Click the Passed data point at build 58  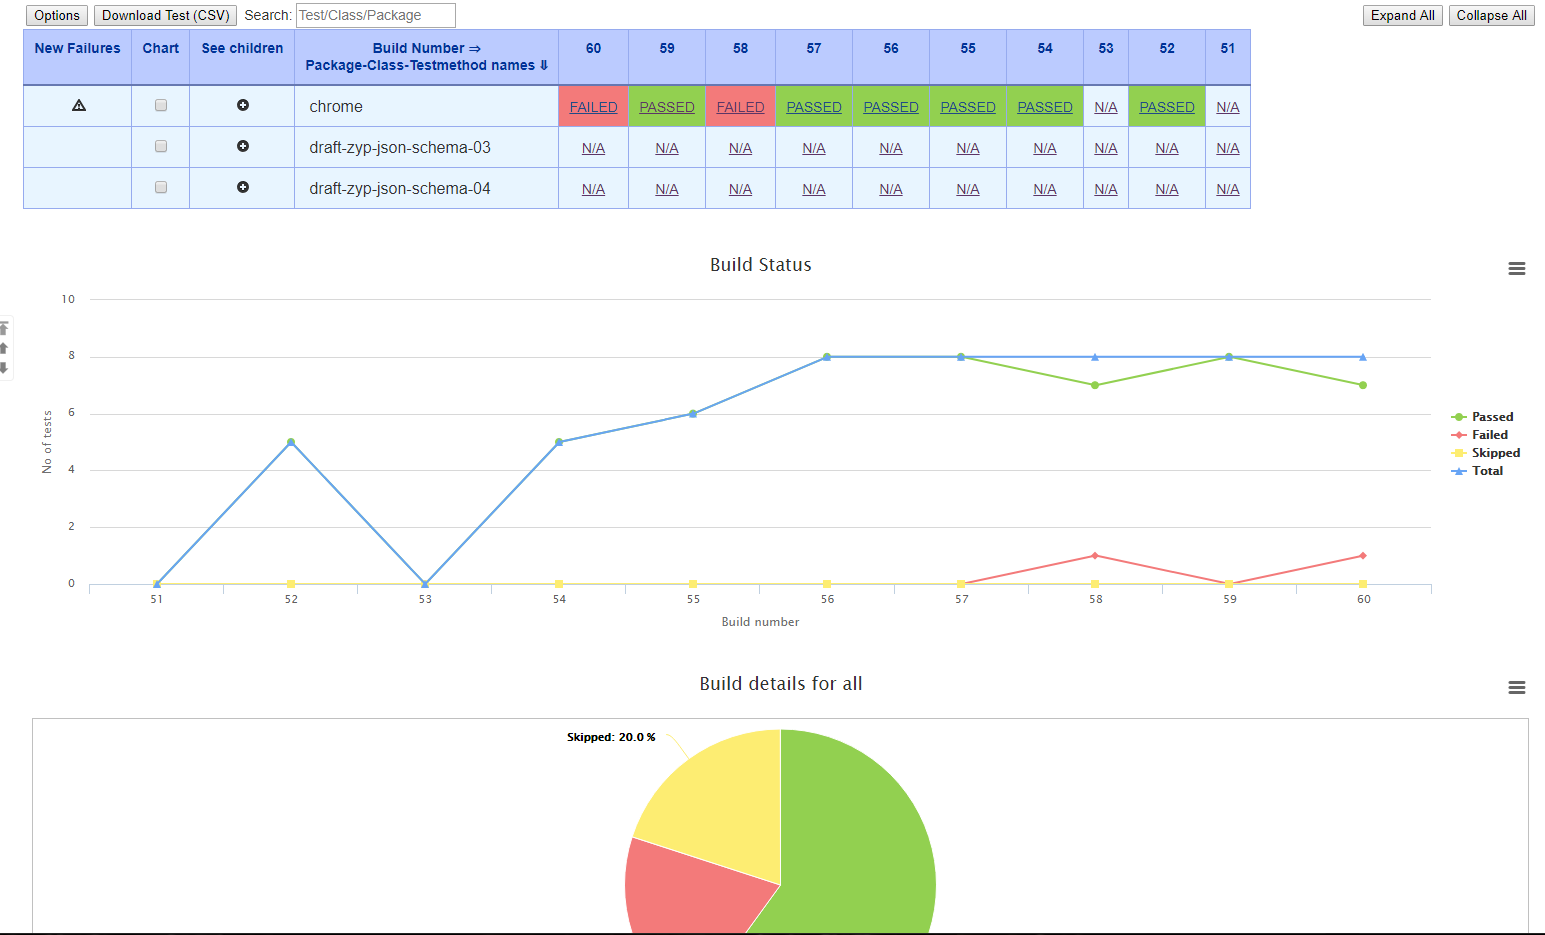[x=1095, y=385]
